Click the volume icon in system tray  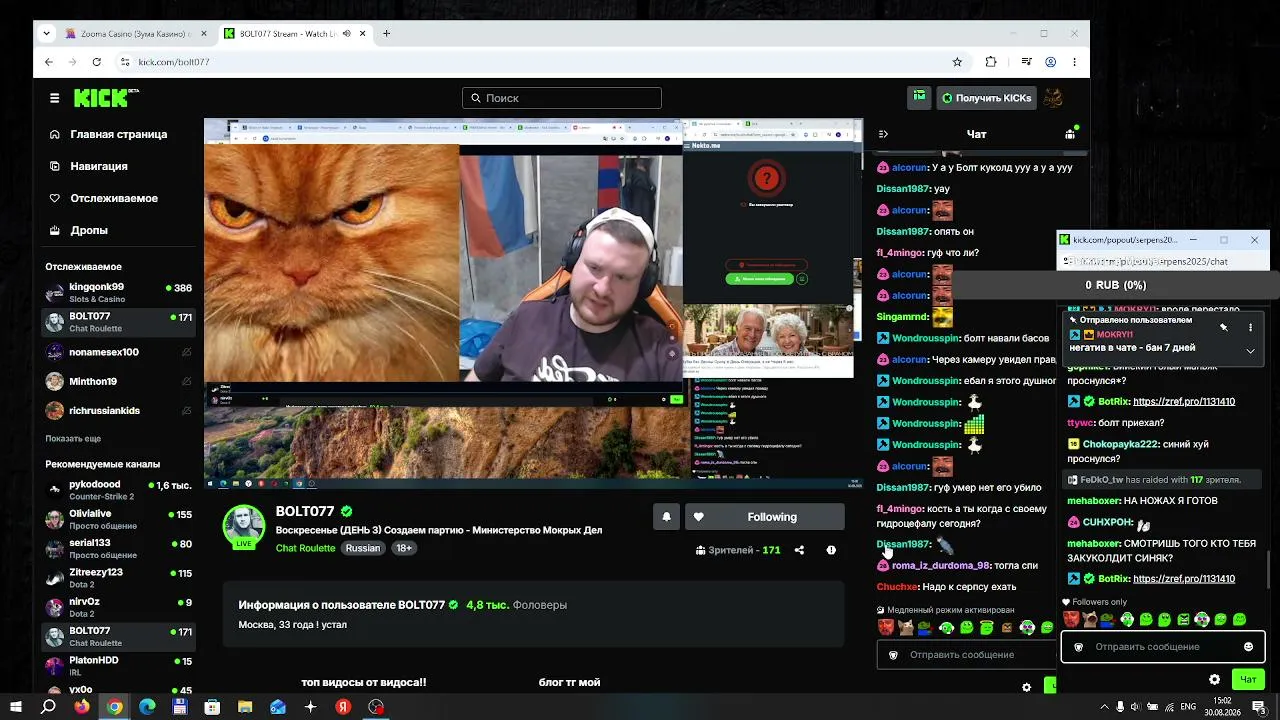point(1135,707)
